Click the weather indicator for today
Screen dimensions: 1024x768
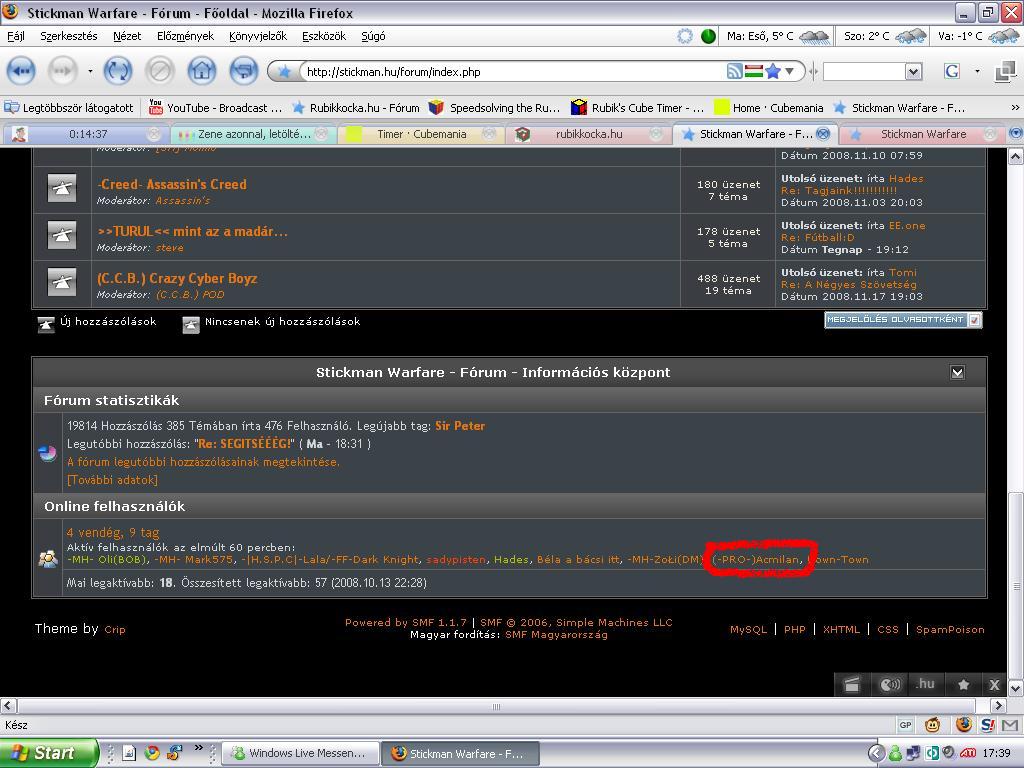tap(778, 36)
